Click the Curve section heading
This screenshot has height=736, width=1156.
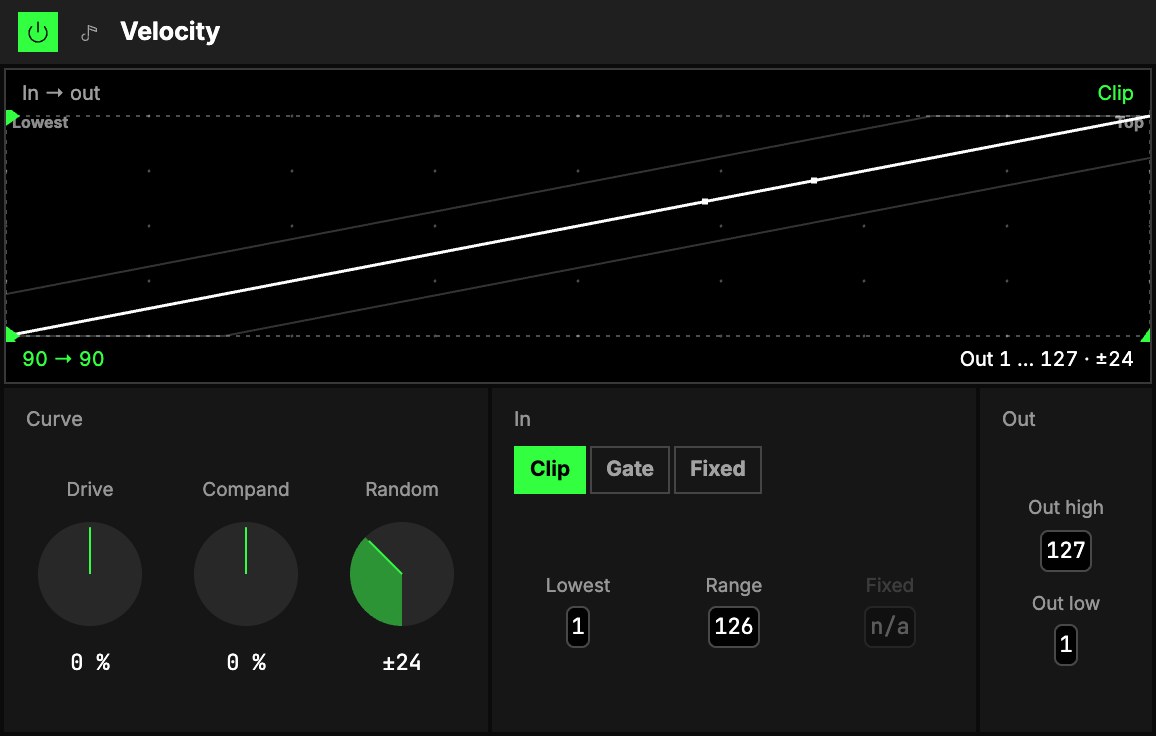point(55,419)
